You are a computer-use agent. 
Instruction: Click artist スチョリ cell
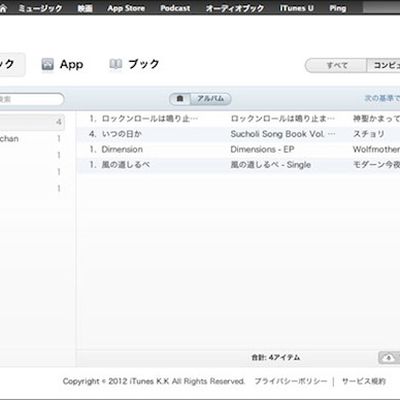pyautogui.click(x=369, y=134)
